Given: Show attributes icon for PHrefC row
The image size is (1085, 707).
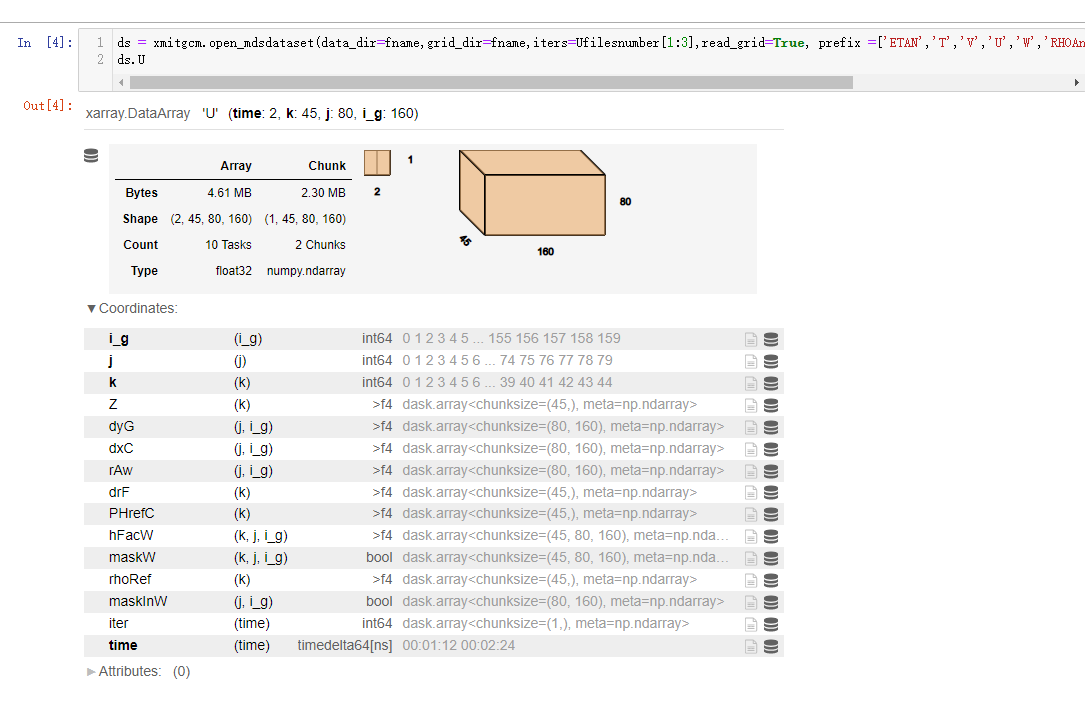Looking at the screenshot, I should pyautogui.click(x=751, y=515).
